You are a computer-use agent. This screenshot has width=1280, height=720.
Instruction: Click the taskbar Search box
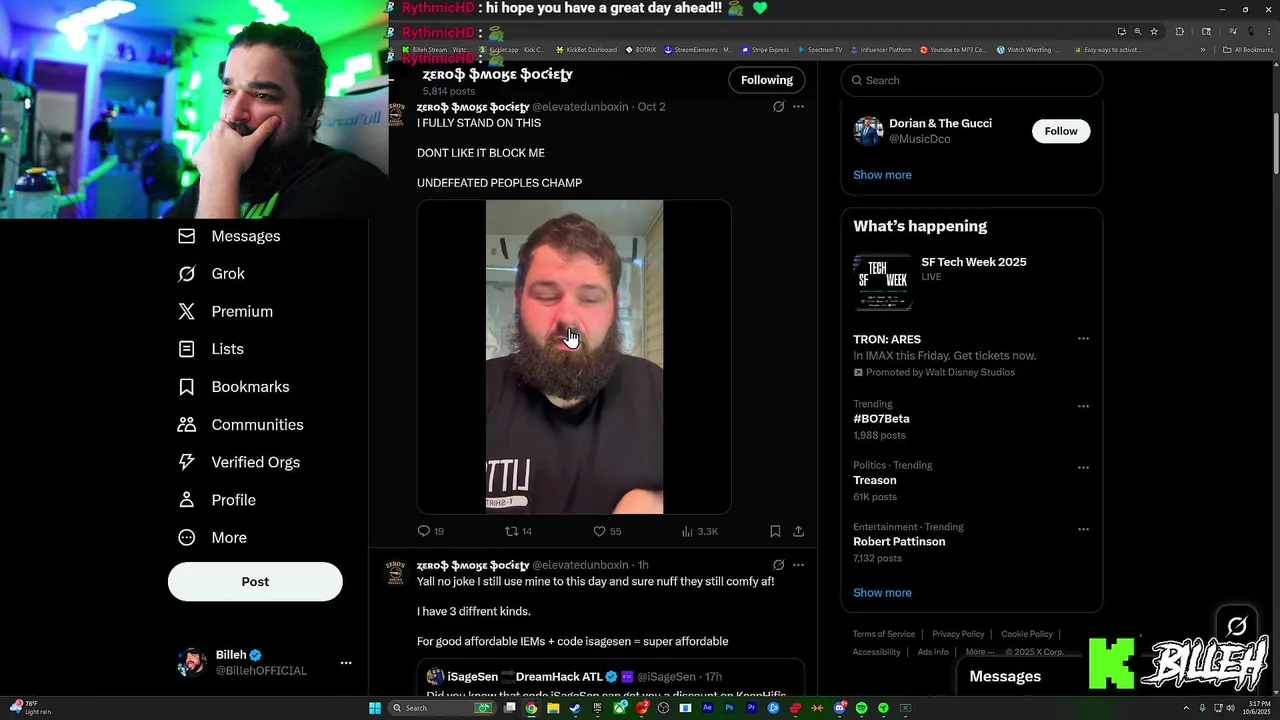pos(441,708)
